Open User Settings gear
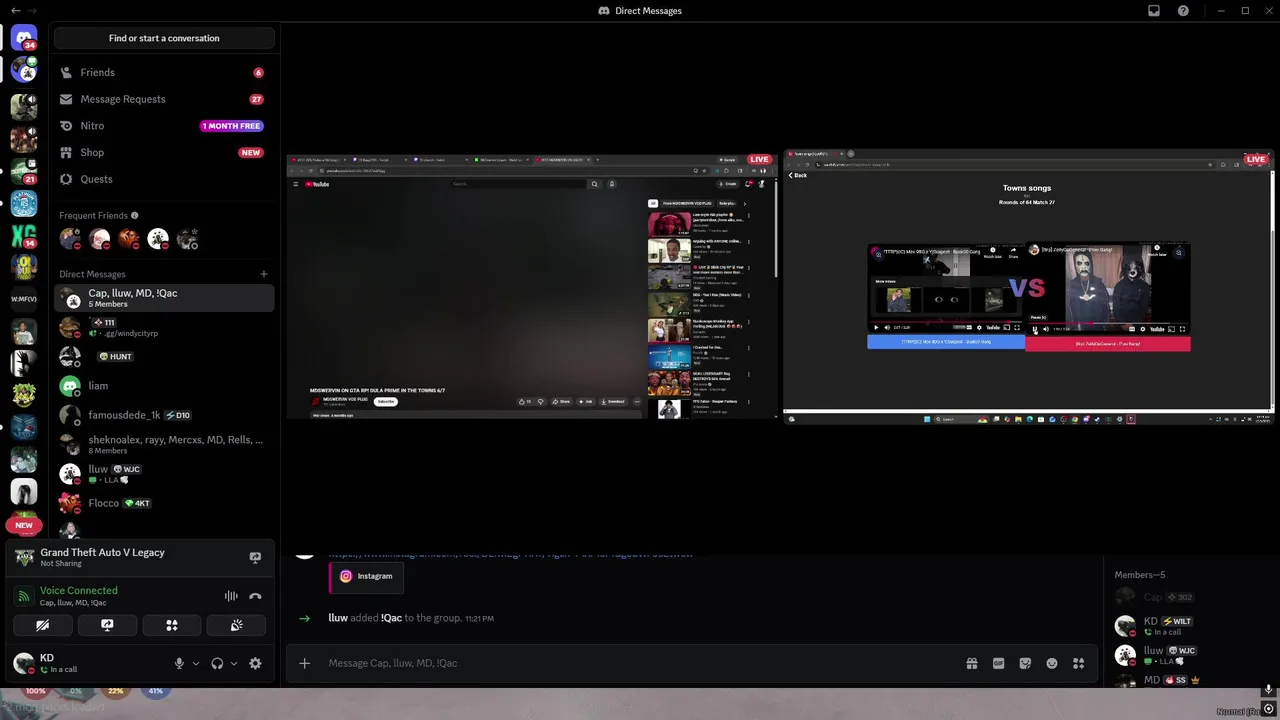This screenshot has height=720, width=1280. point(255,663)
